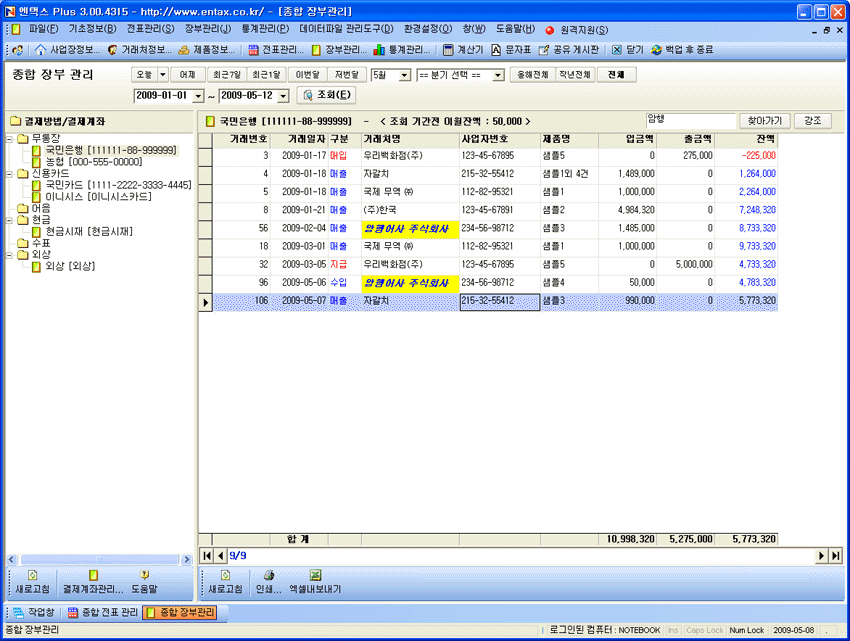Collapse the 외상 tree folder

point(9,255)
